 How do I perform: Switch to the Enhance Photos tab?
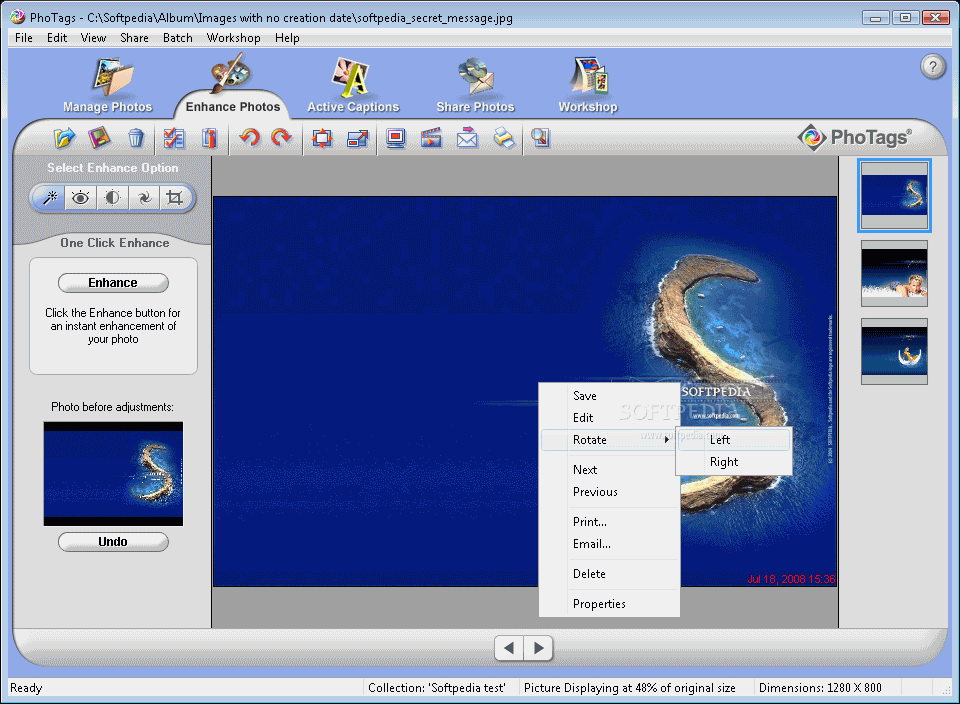(233, 86)
